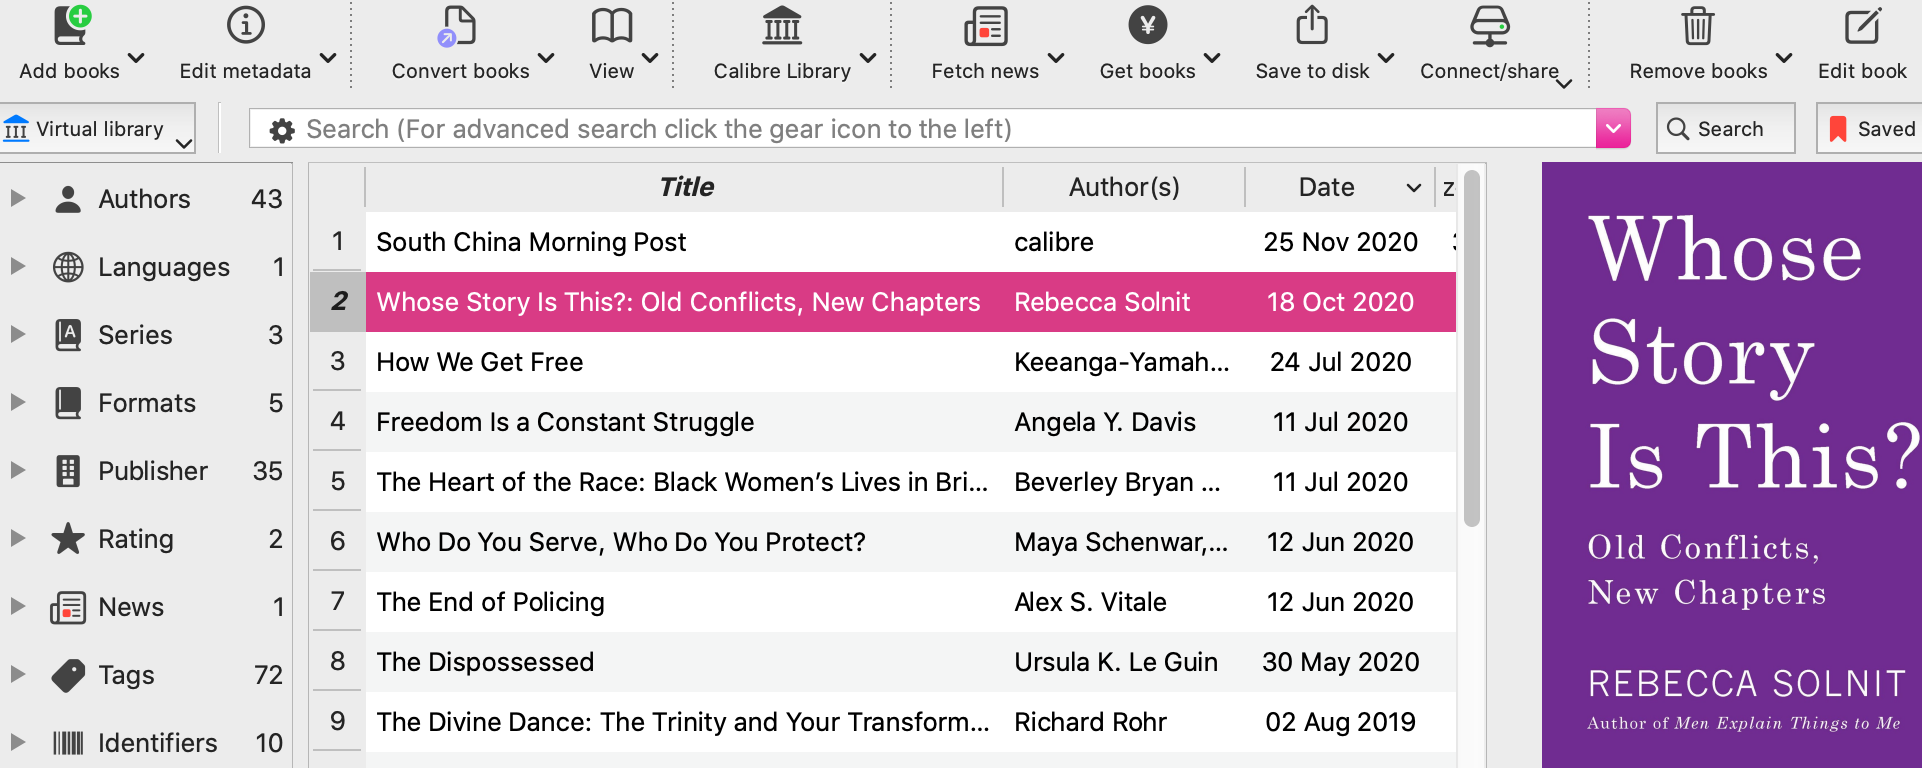Click the Edit book icon

click(x=1862, y=26)
